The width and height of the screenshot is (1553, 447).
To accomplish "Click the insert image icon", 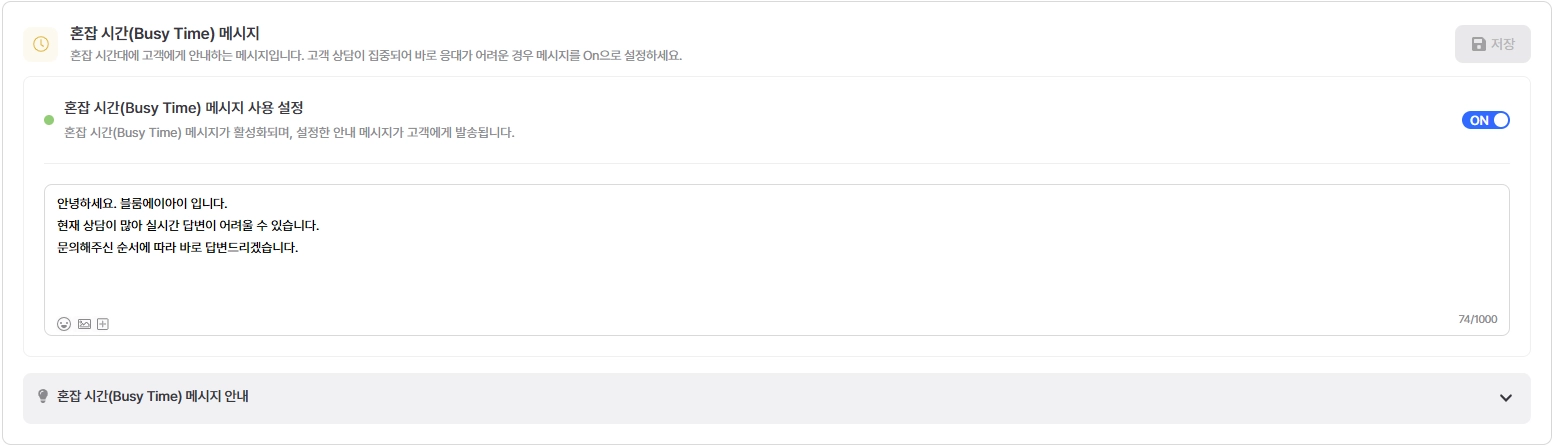I will [x=84, y=324].
